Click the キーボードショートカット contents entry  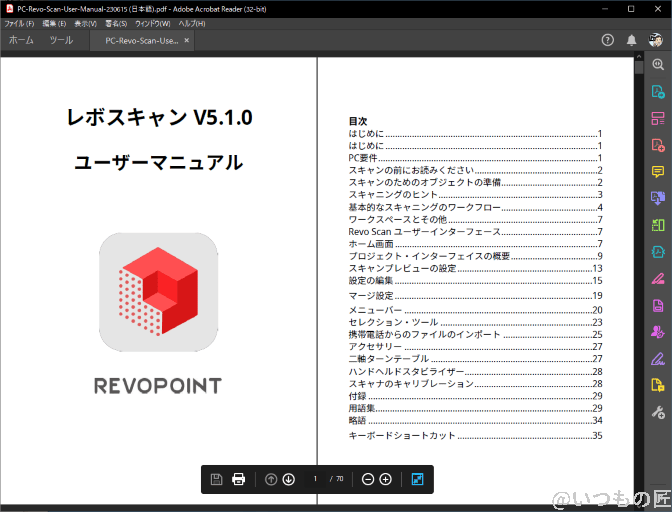point(401,436)
